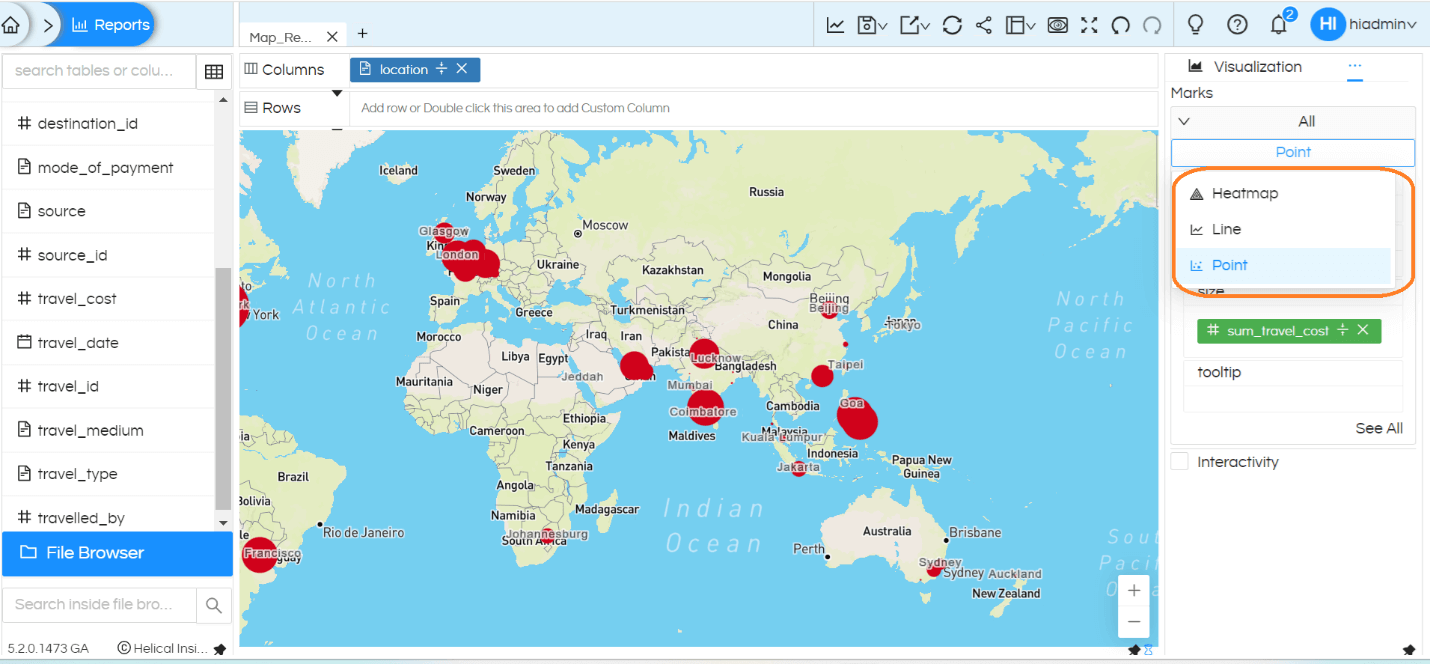Viewport: 1430px width, 664px height.
Task: Undo the last action
Action: [x=1120, y=25]
